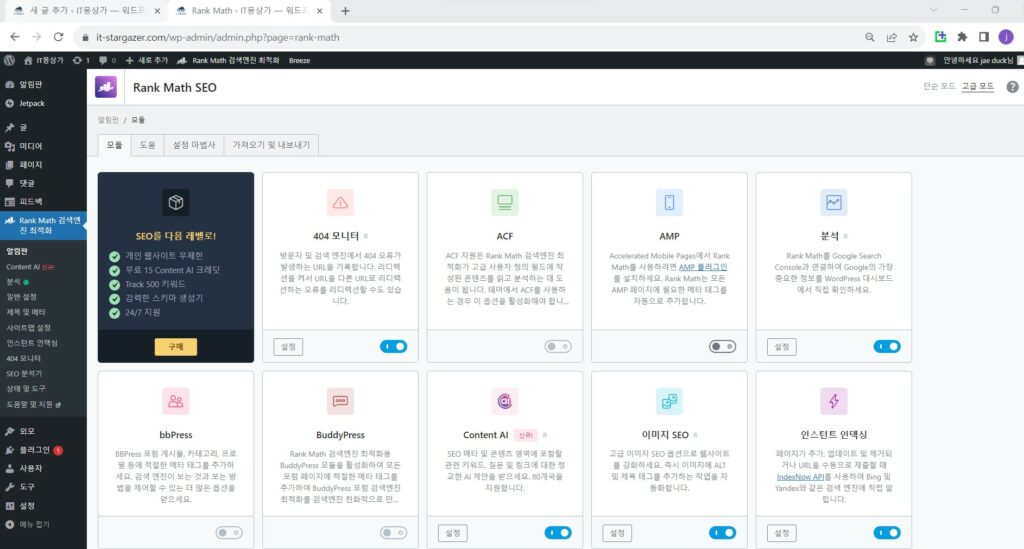
Task: Click 알림판 in the breadcrumb
Action: click(108, 120)
